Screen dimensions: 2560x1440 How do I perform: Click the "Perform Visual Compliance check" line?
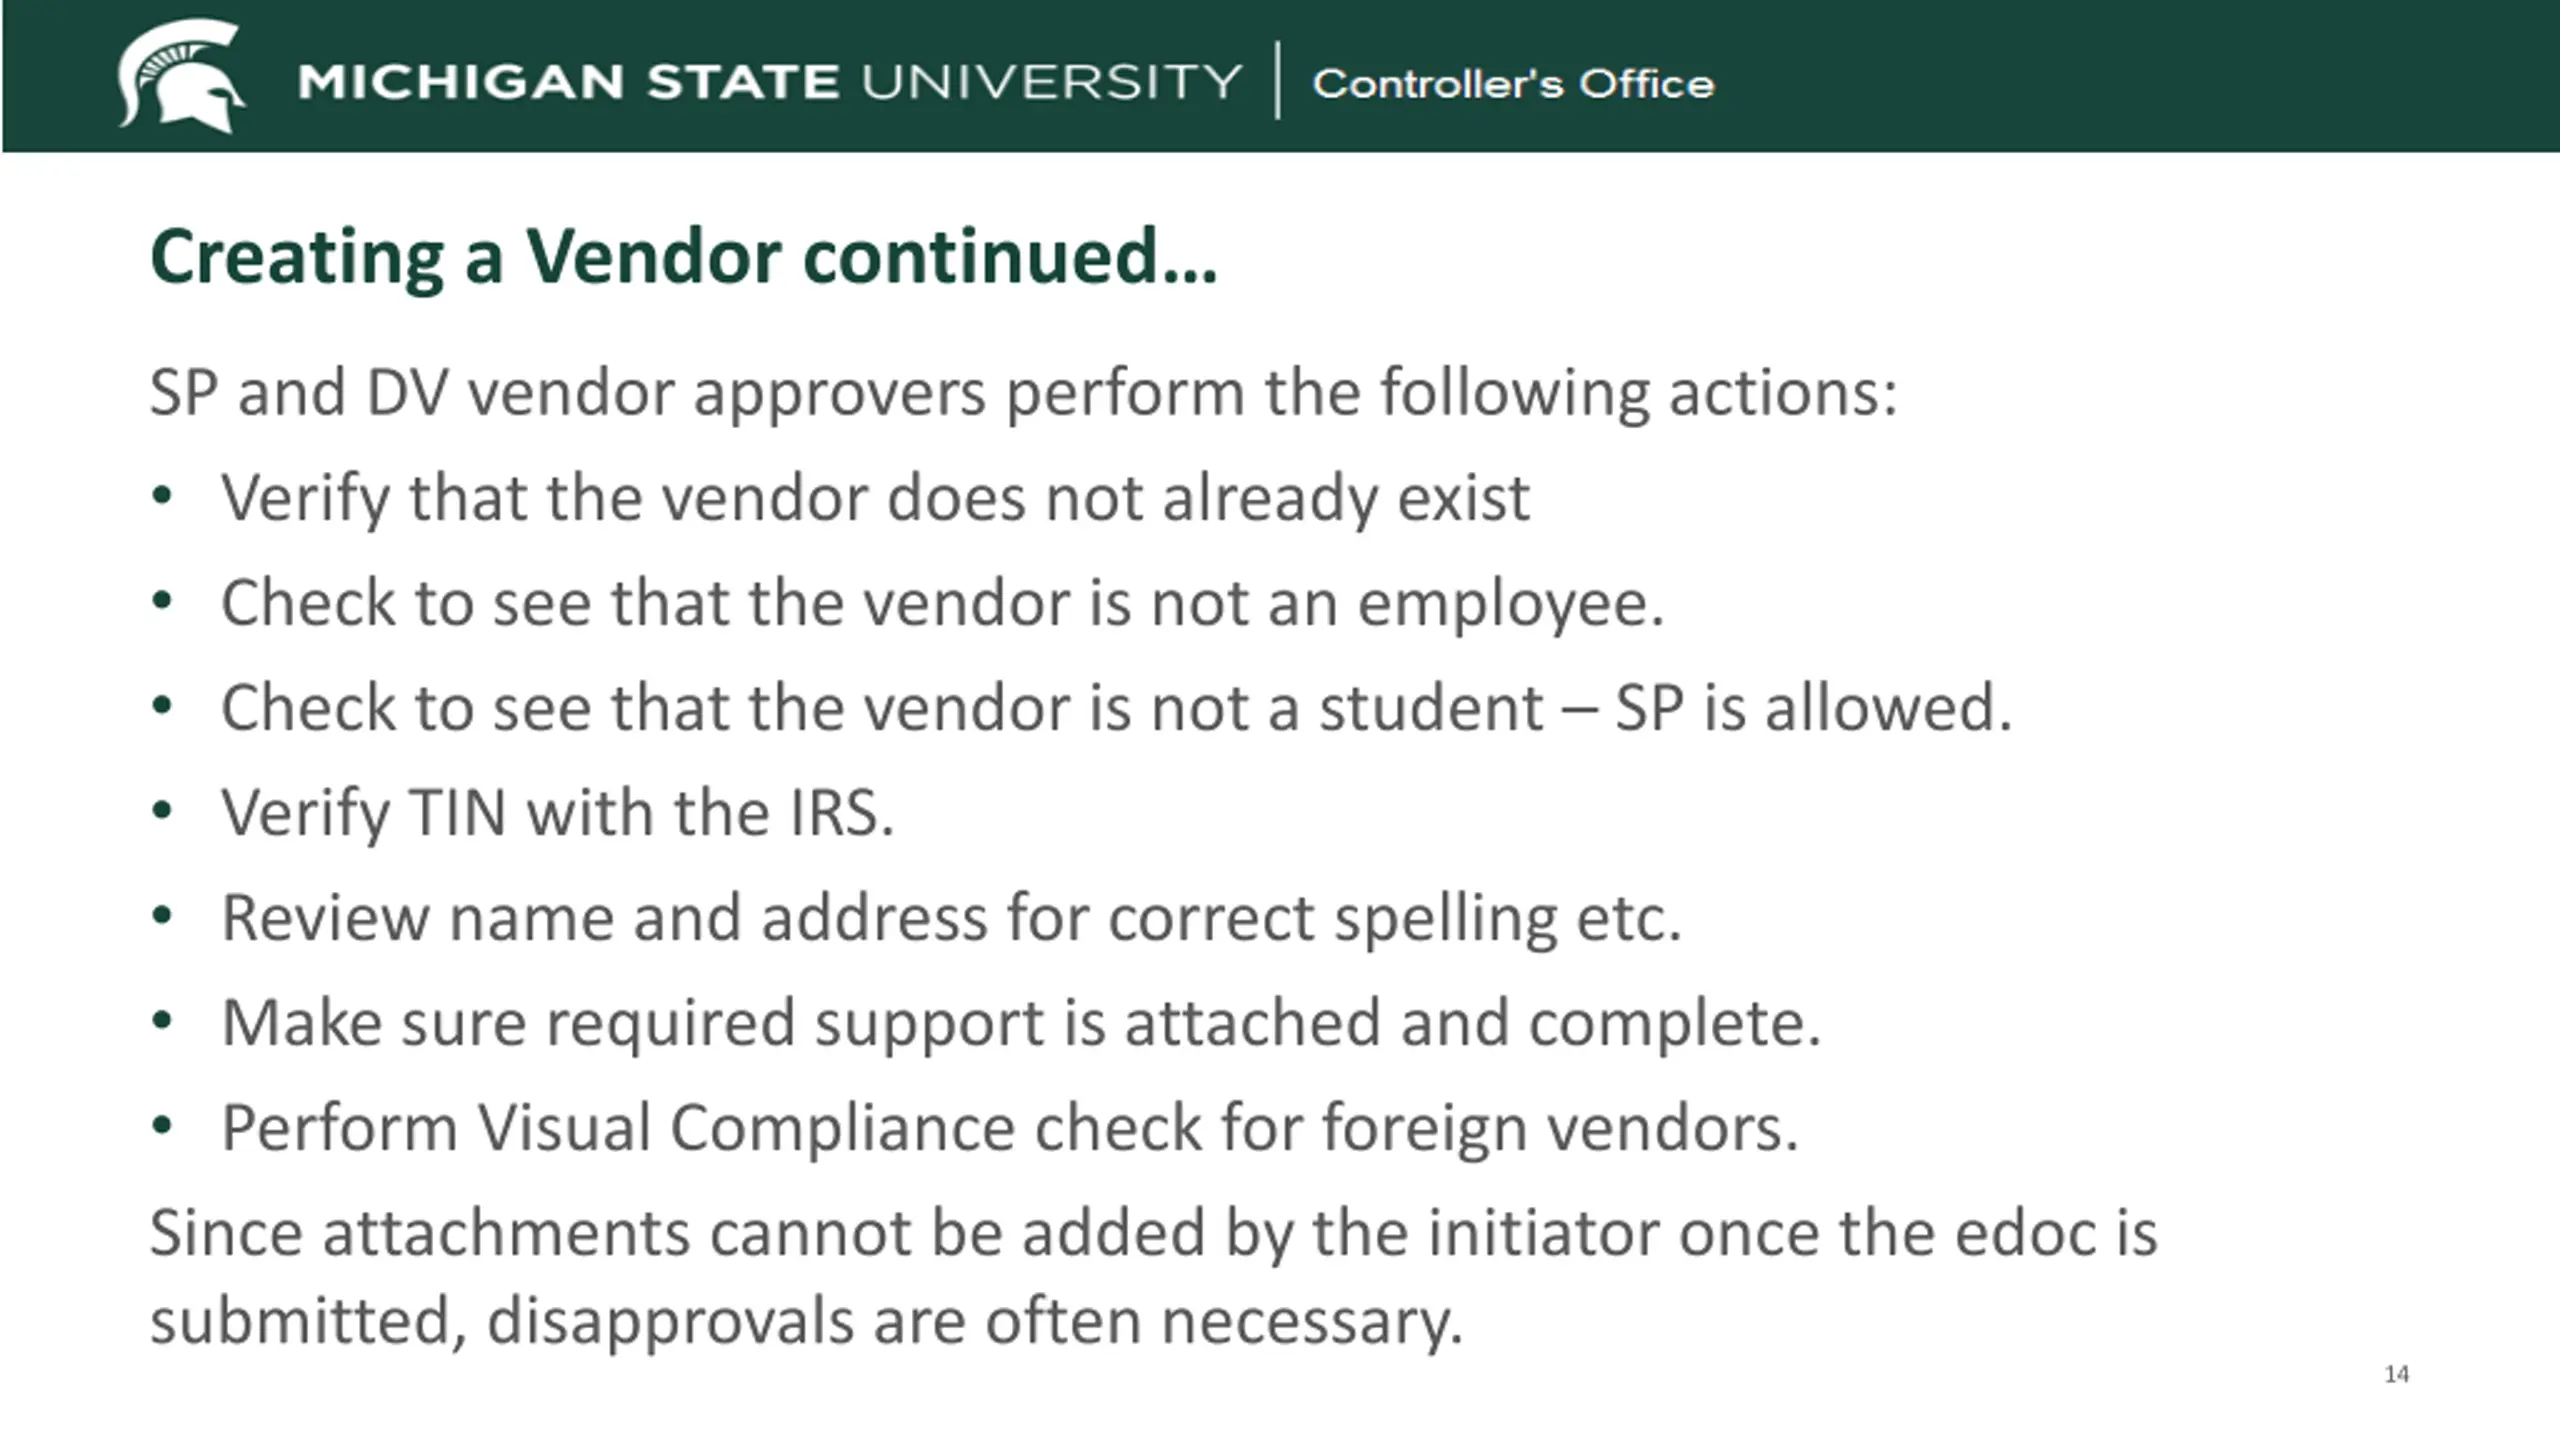(x=1009, y=1127)
